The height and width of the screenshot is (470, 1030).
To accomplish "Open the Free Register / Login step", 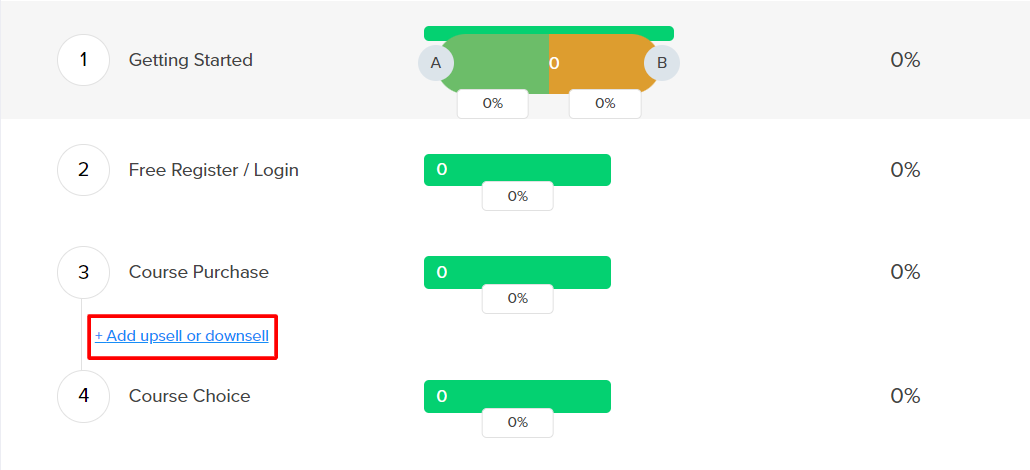I will tap(214, 170).
